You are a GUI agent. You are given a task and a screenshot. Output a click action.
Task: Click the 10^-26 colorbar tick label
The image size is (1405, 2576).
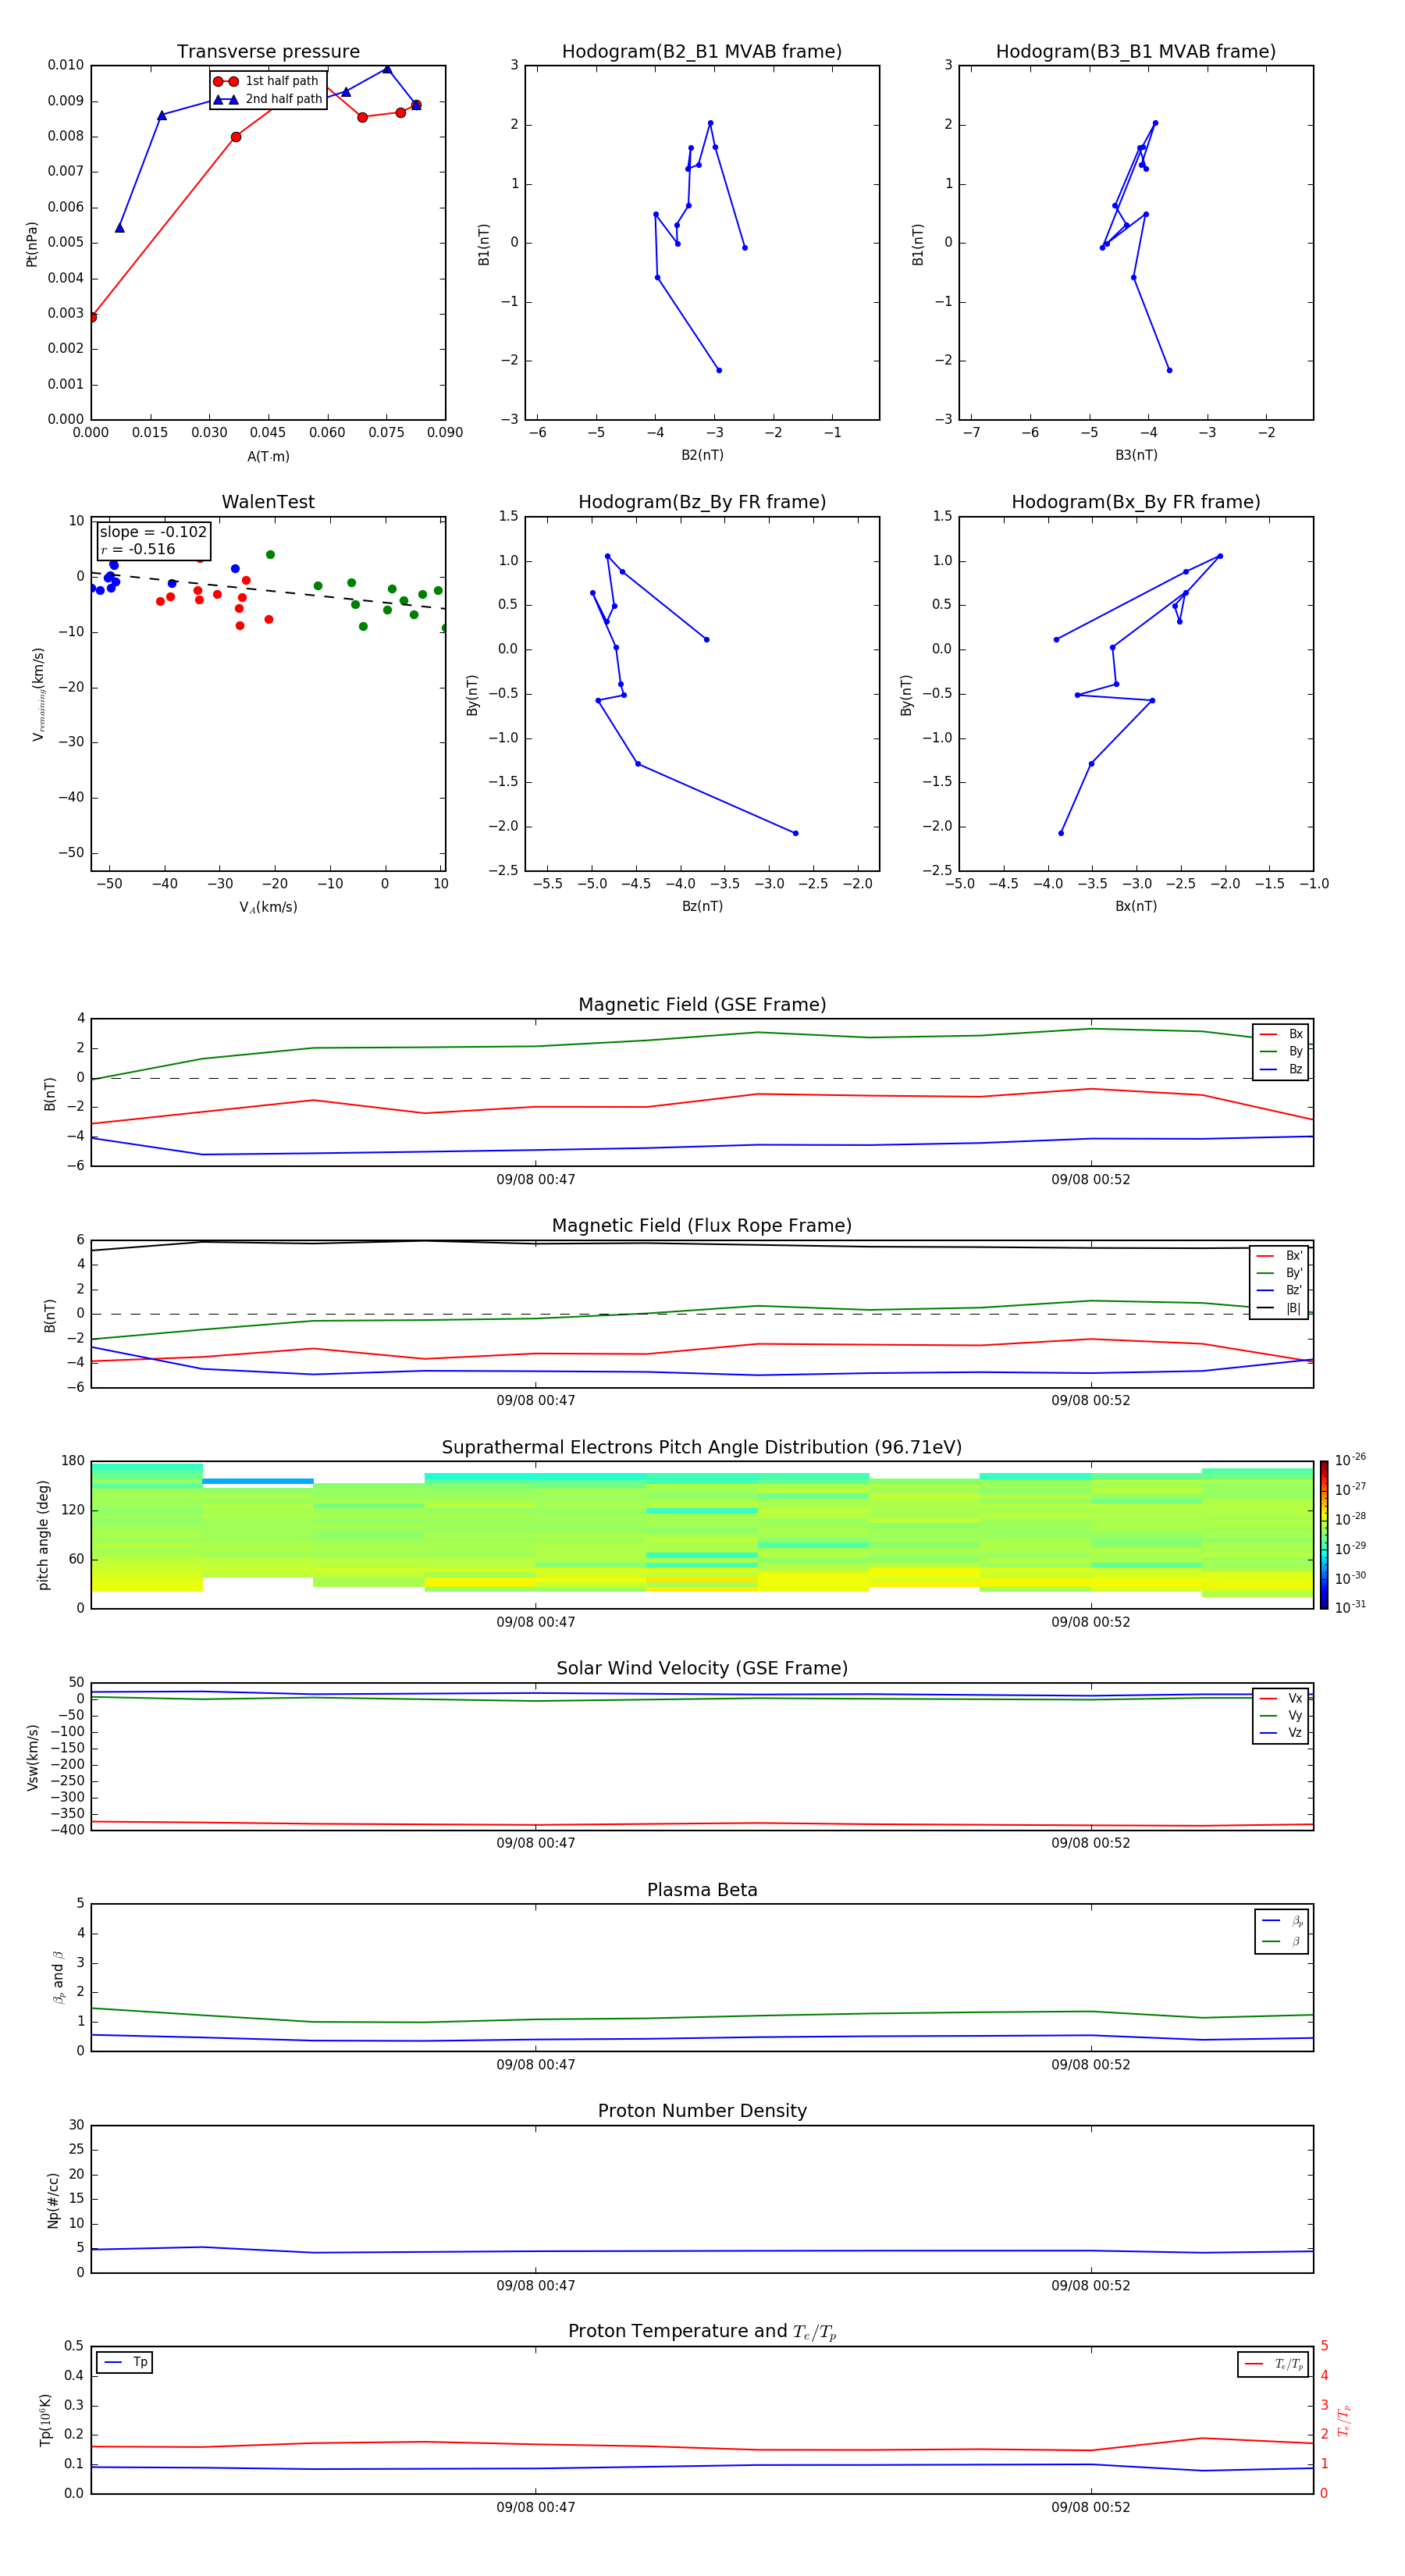point(1350,1460)
